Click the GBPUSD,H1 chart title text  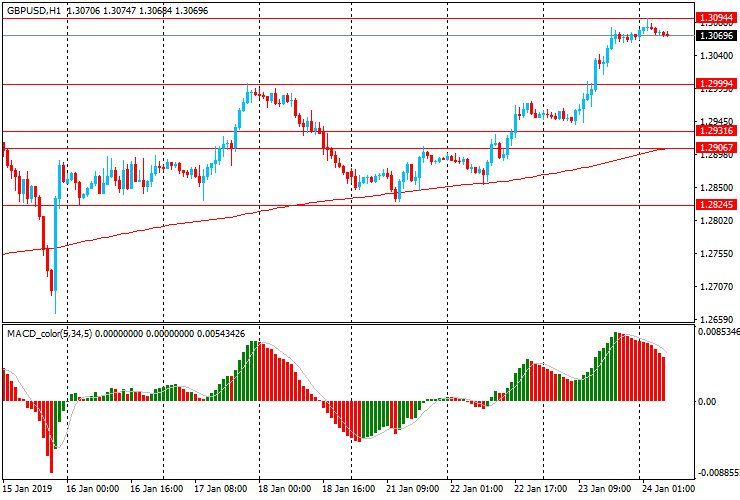(x=33, y=8)
